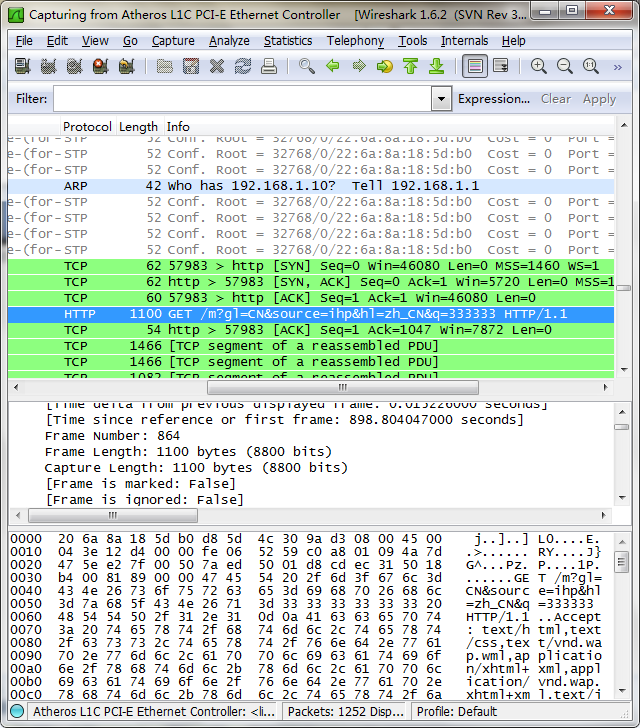Click the Expression... button
This screenshot has width=640, height=728.
(494, 99)
